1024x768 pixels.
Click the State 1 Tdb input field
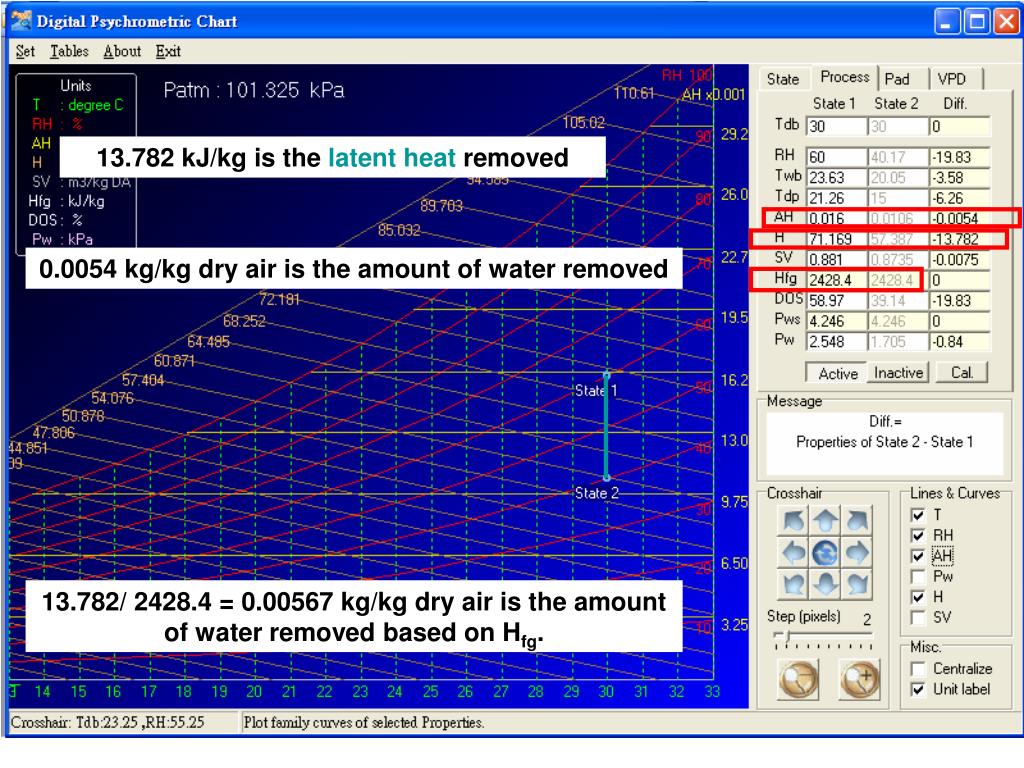pos(837,126)
